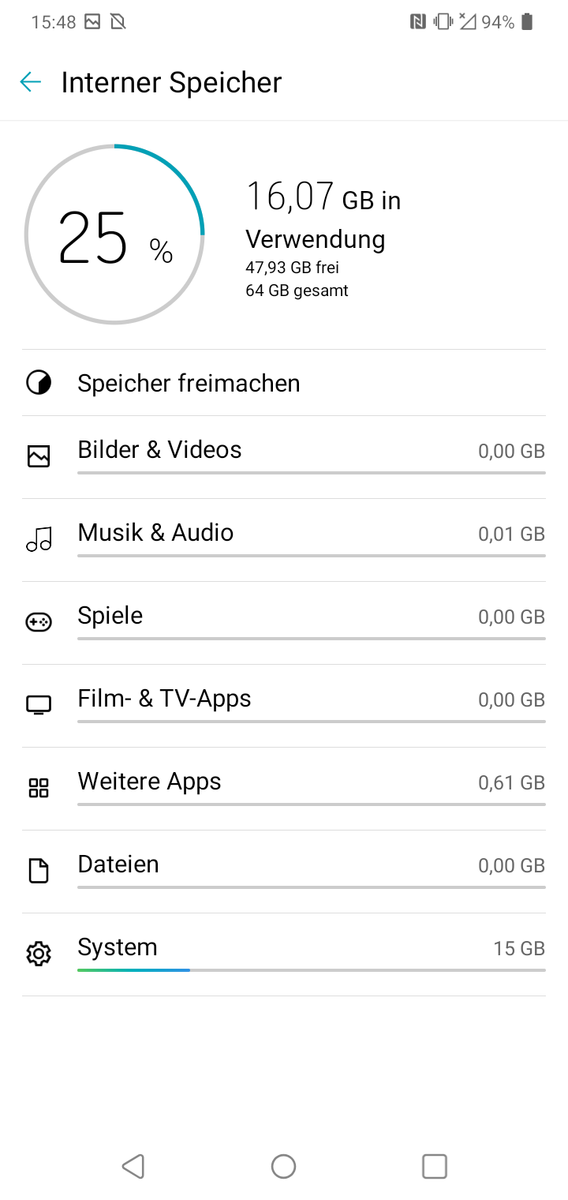Select the Spiele storage entry
This screenshot has width=568, height=1200.
[x=284, y=623]
